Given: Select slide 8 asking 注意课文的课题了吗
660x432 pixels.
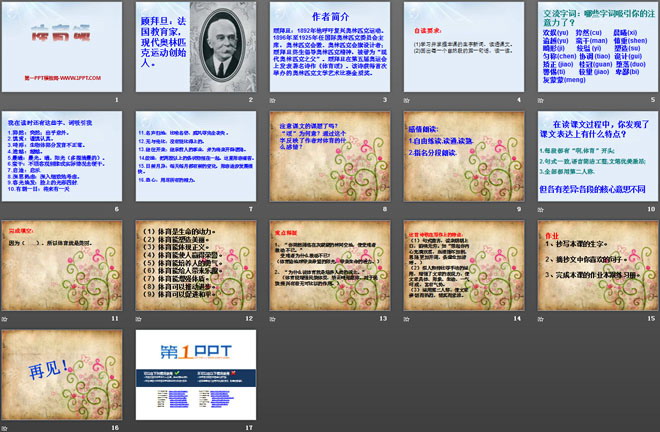Looking at the screenshot, I should click(330, 156).
